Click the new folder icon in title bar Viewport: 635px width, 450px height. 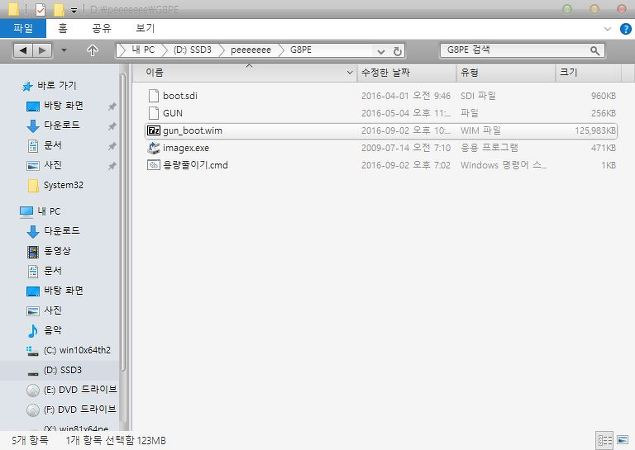[59, 9]
